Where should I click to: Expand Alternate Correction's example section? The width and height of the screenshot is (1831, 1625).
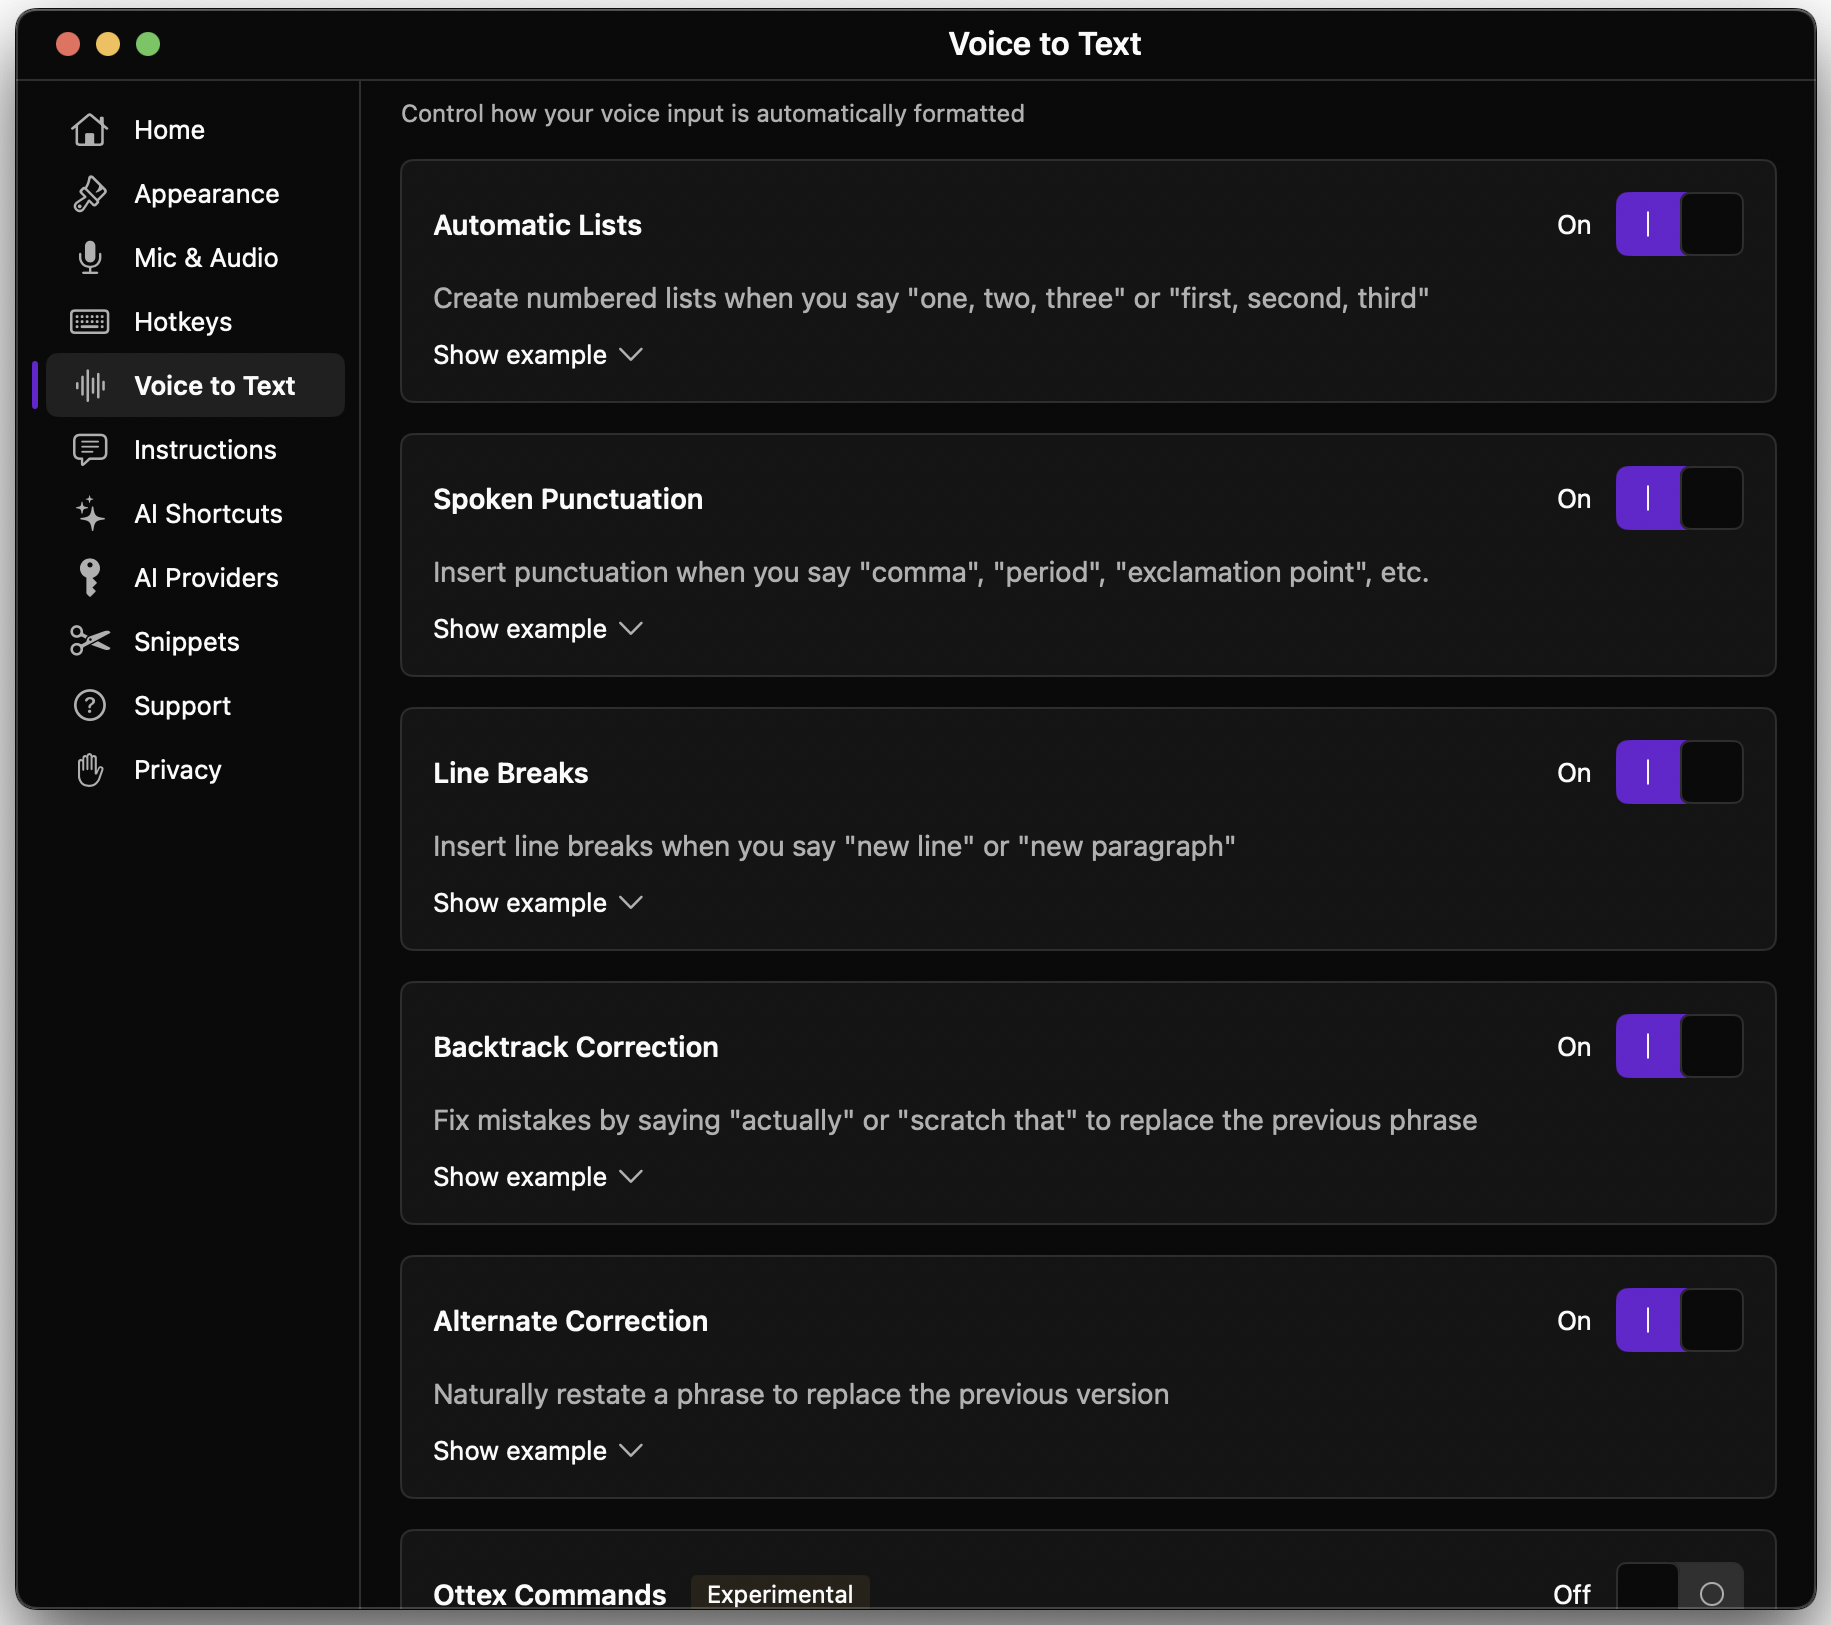click(537, 1450)
